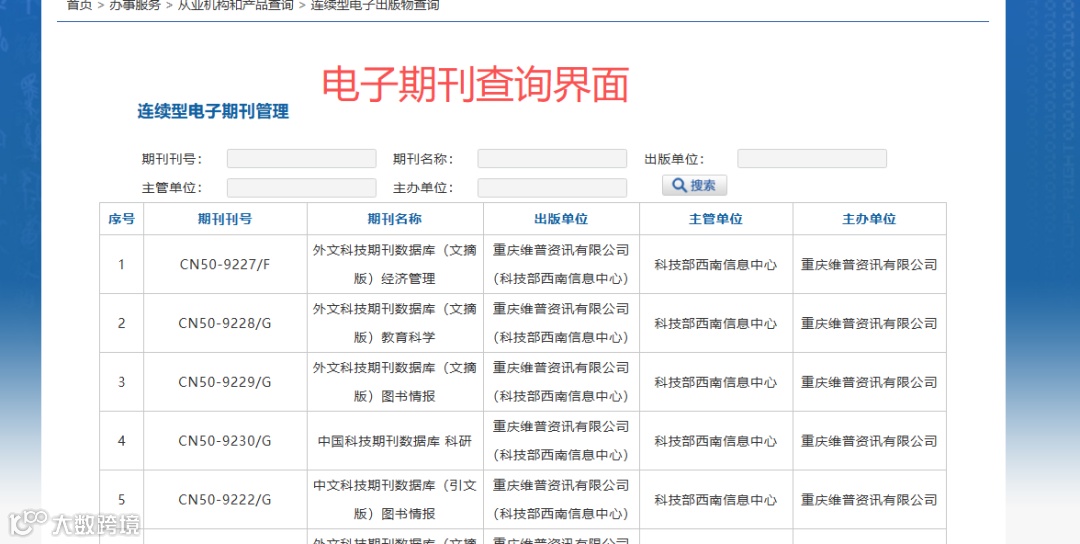Click journal name 外文科技期刊数据库（文摘版）教育科学
This screenshot has width=1080, height=544.
pyautogui.click(x=395, y=323)
